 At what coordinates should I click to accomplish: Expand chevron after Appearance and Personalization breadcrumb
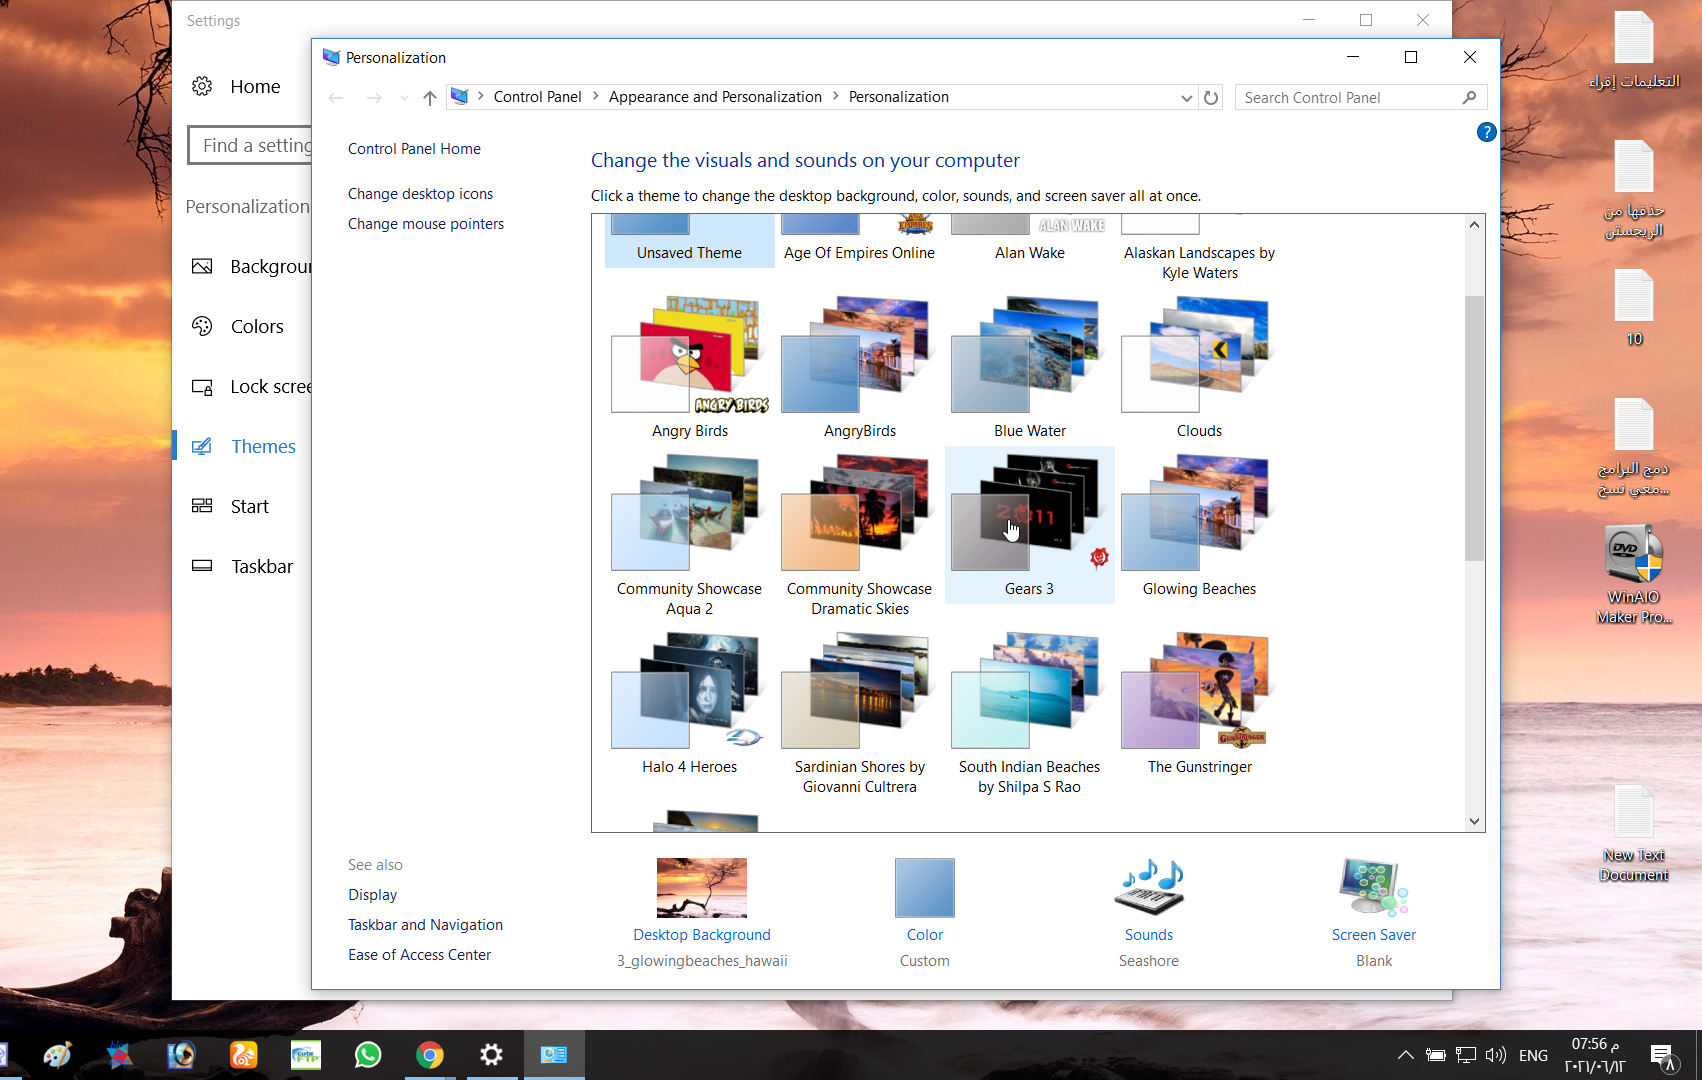pyautogui.click(x=835, y=97)
